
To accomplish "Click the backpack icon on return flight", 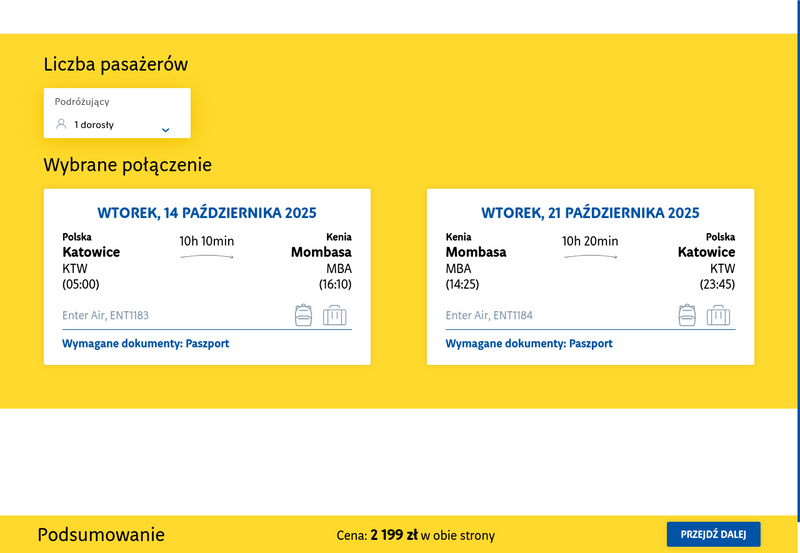I will (x=687, y=315).
